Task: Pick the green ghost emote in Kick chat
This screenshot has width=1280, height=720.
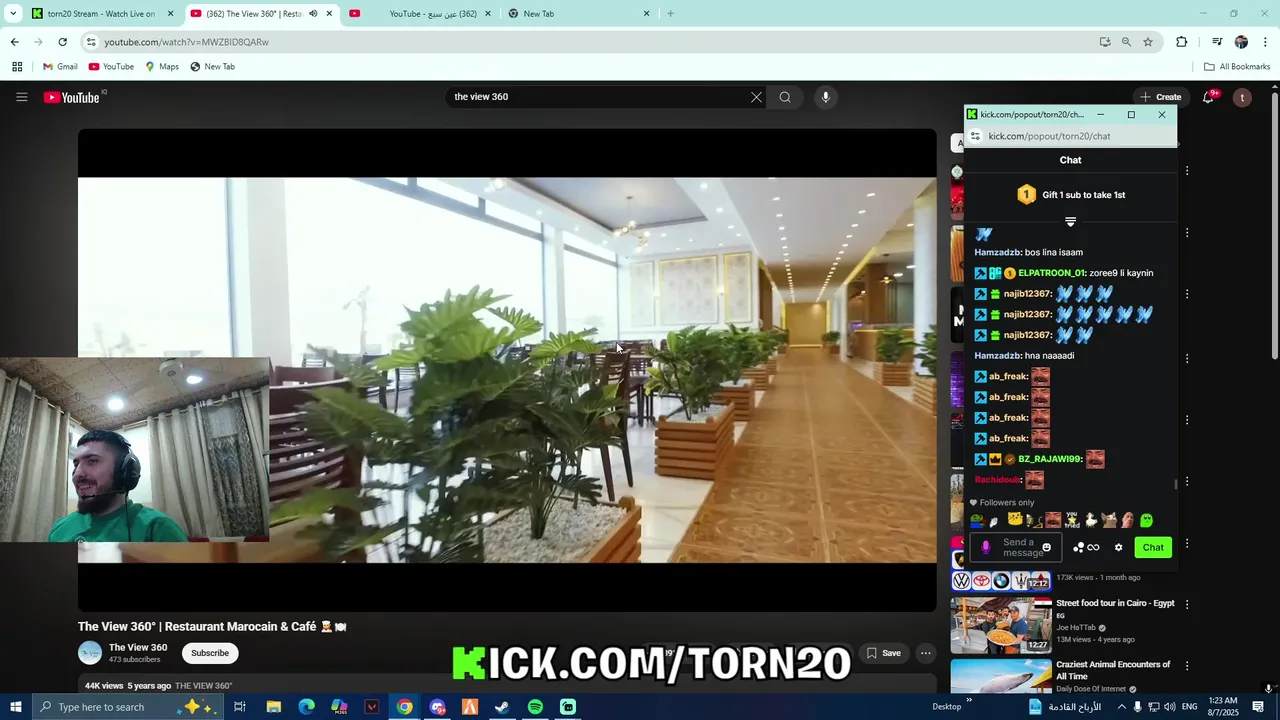Action: (x=1146, y=520)
